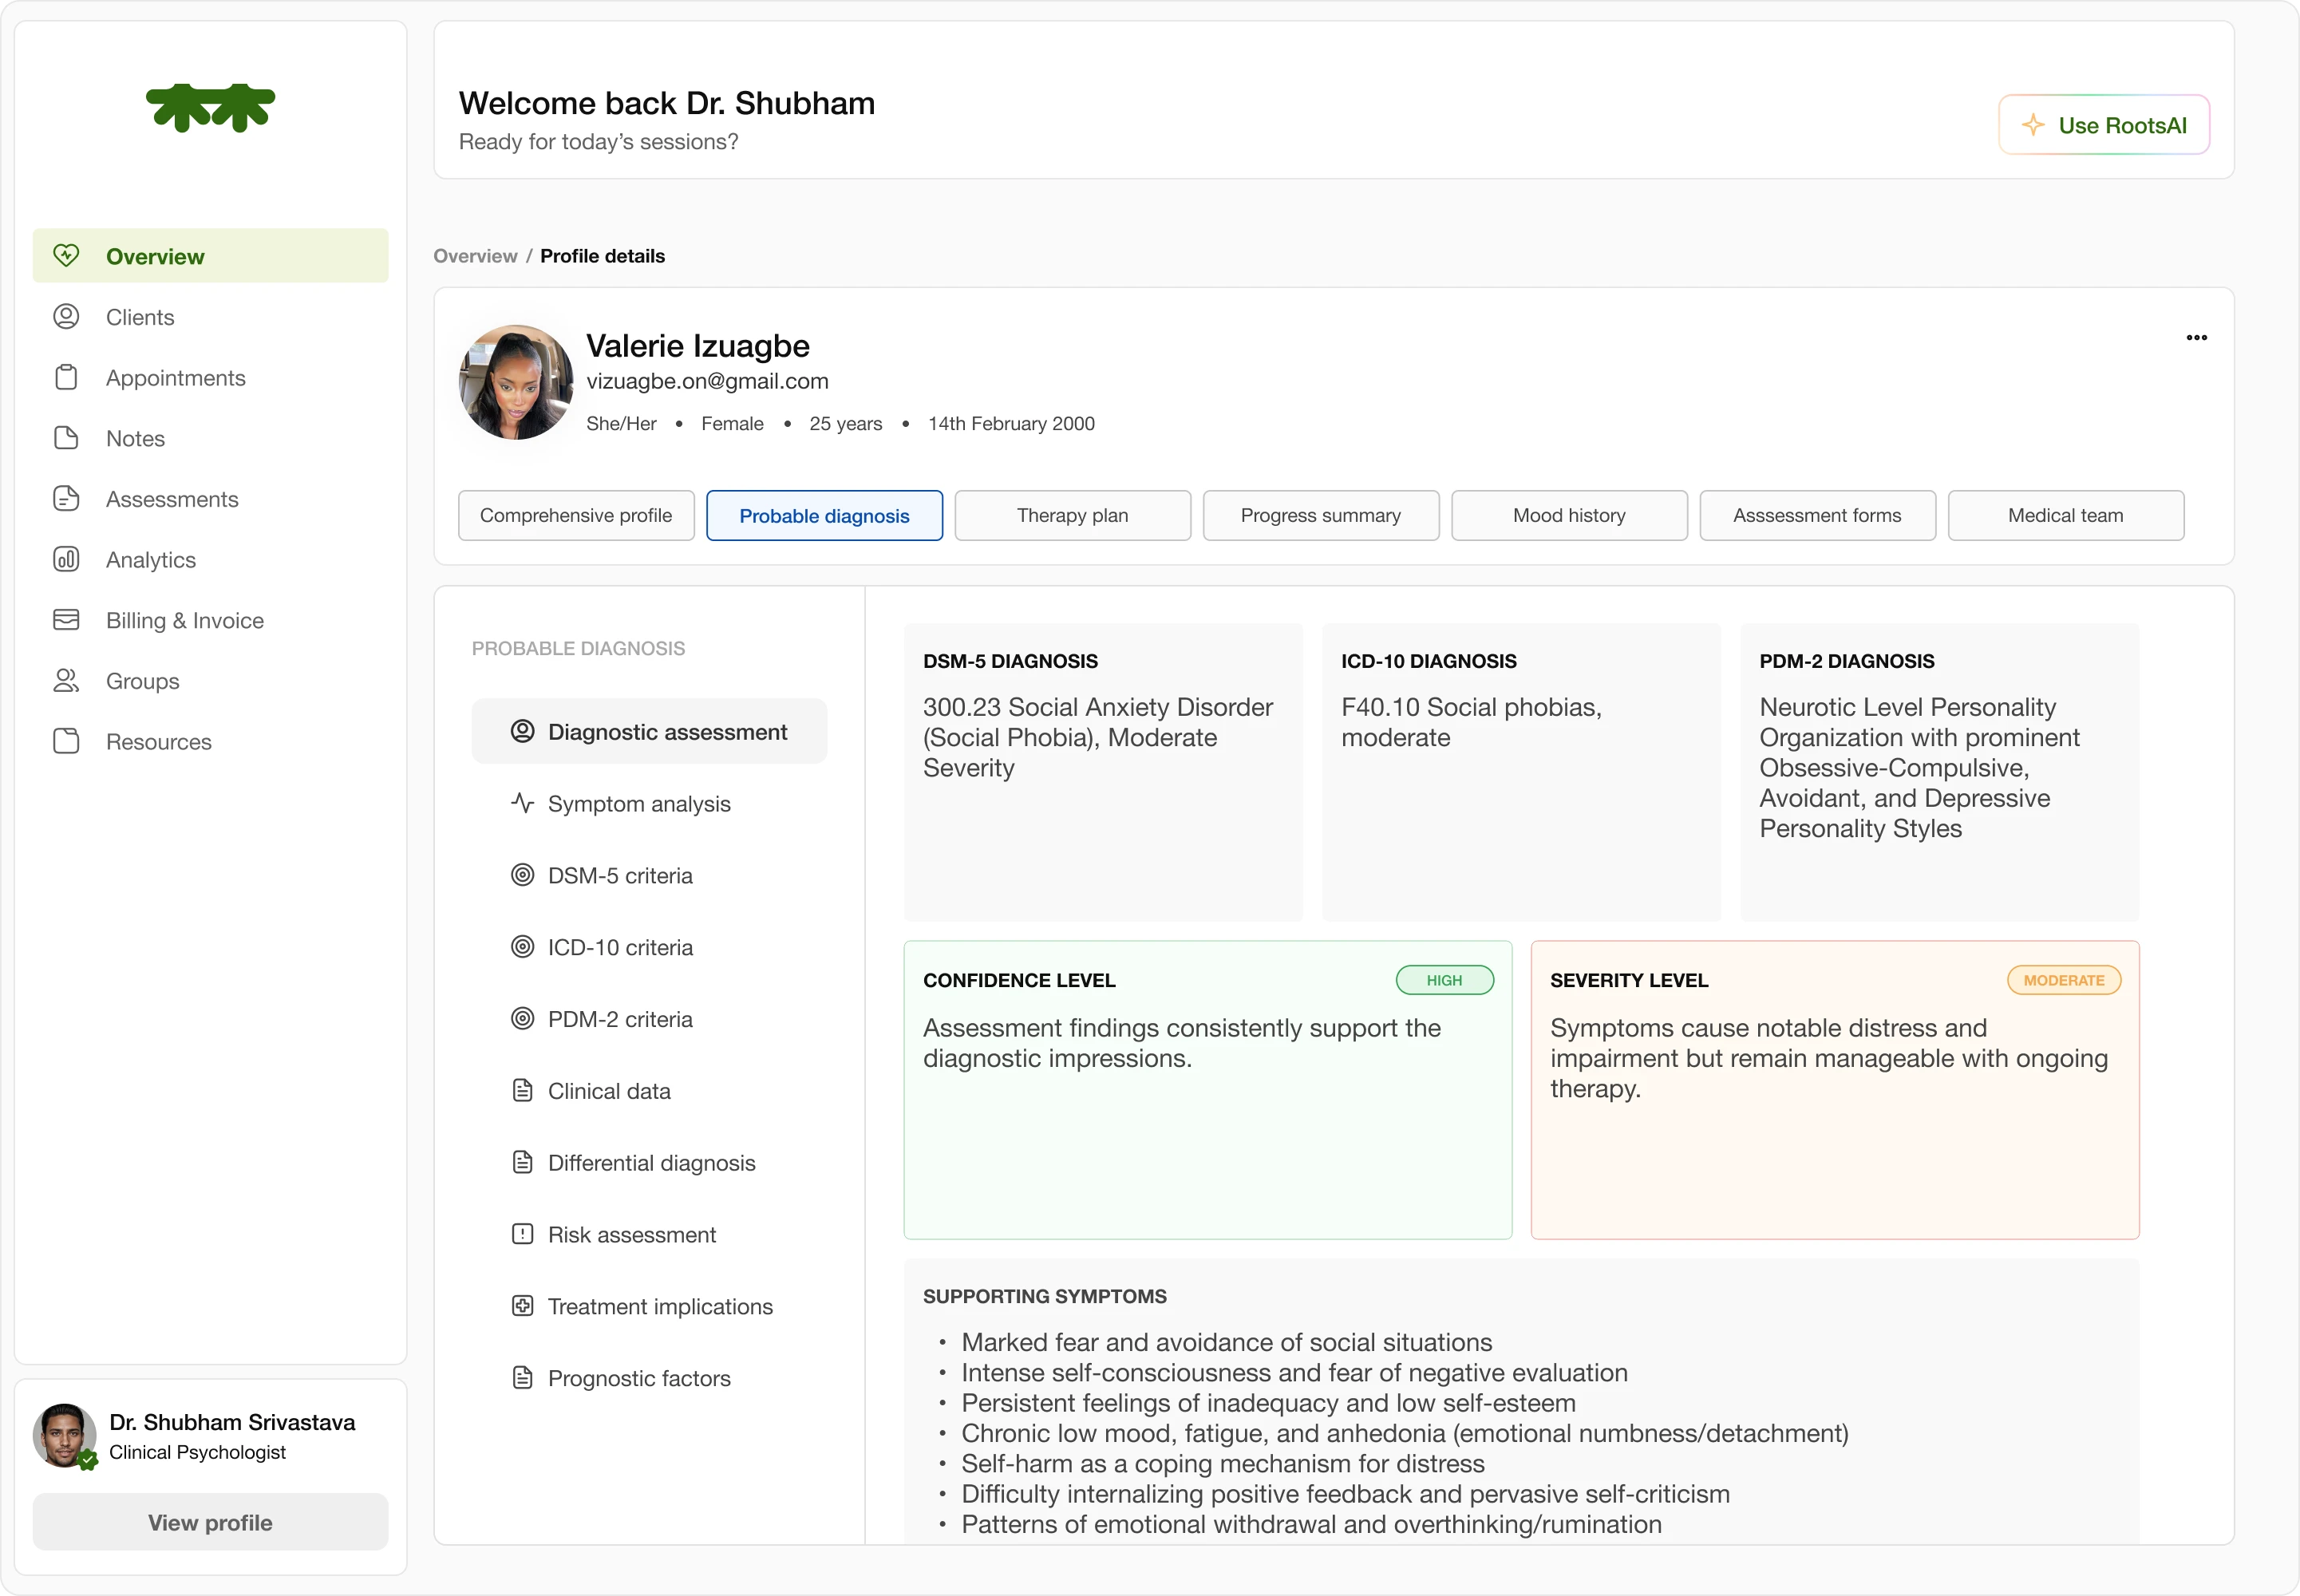This screenshot has height=1596, width=2300.
Task: Open the three-dots profile options menu
Action: (x=2196, y=337)
